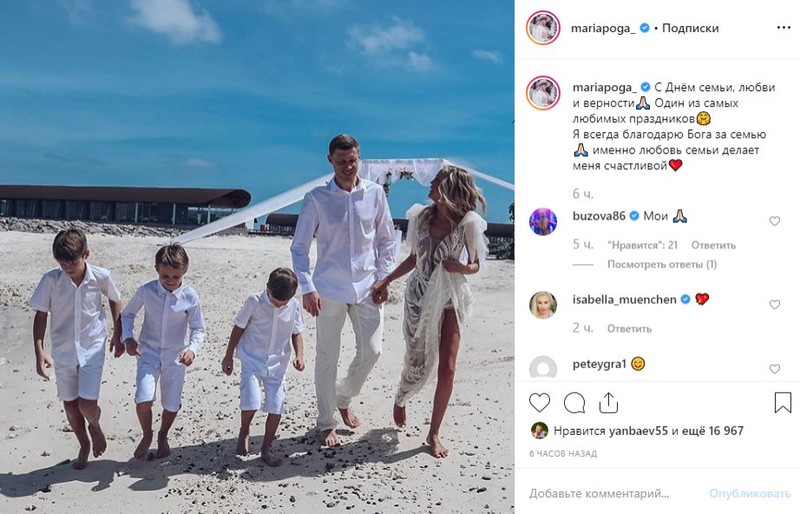Open the mariapoga_ header avatar
Screen dimensions: 800x514
click(x=543, y=28)
